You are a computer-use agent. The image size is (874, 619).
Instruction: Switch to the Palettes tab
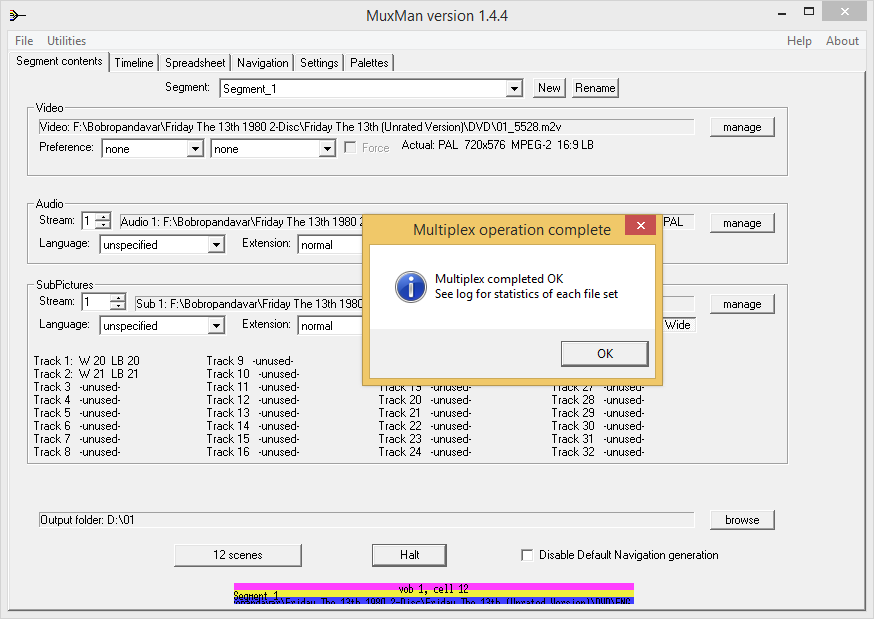[369, 63]
